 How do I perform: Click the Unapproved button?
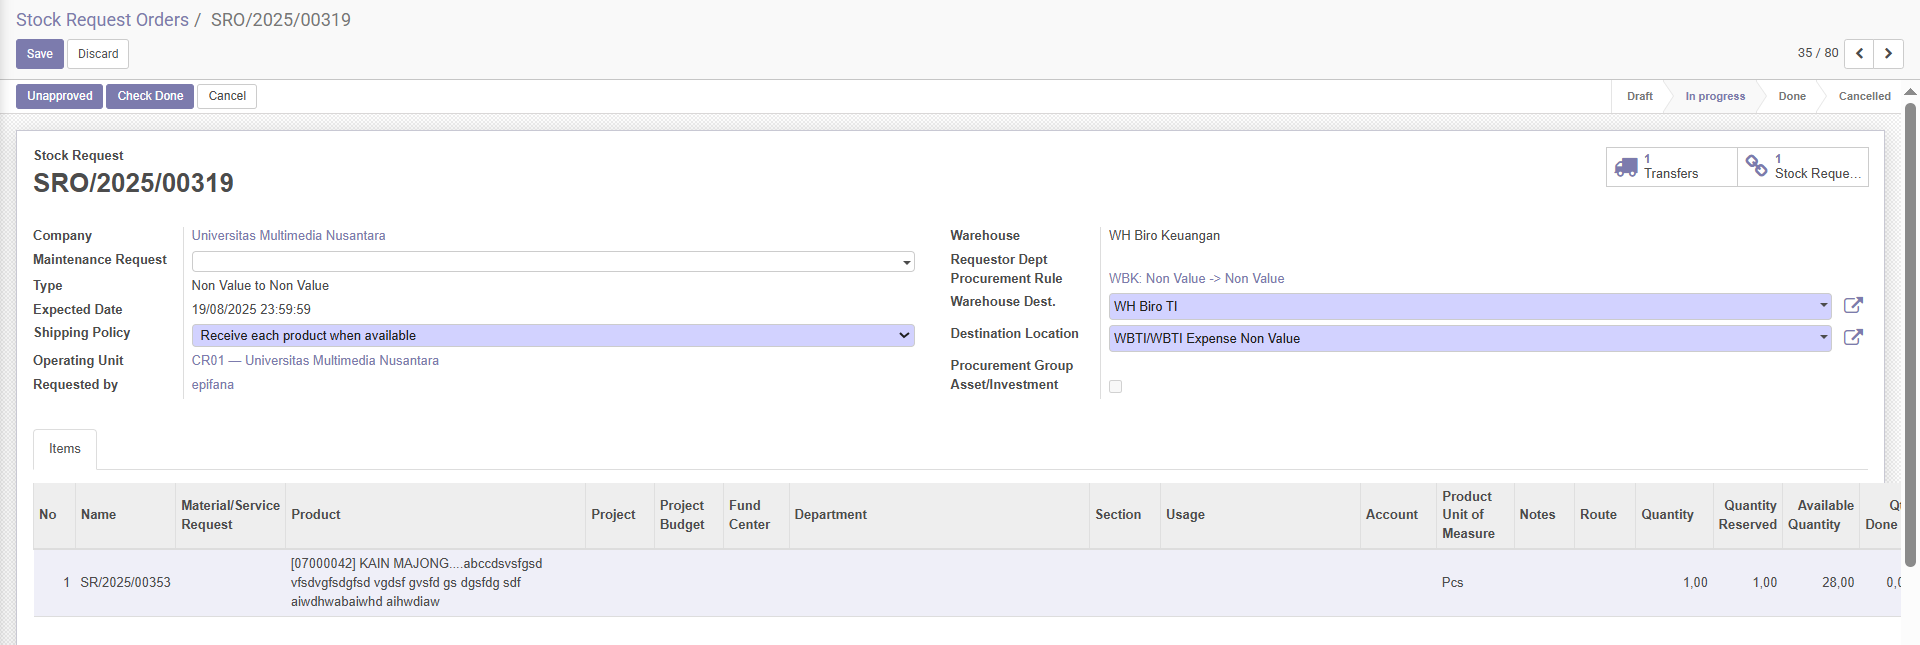59,96
